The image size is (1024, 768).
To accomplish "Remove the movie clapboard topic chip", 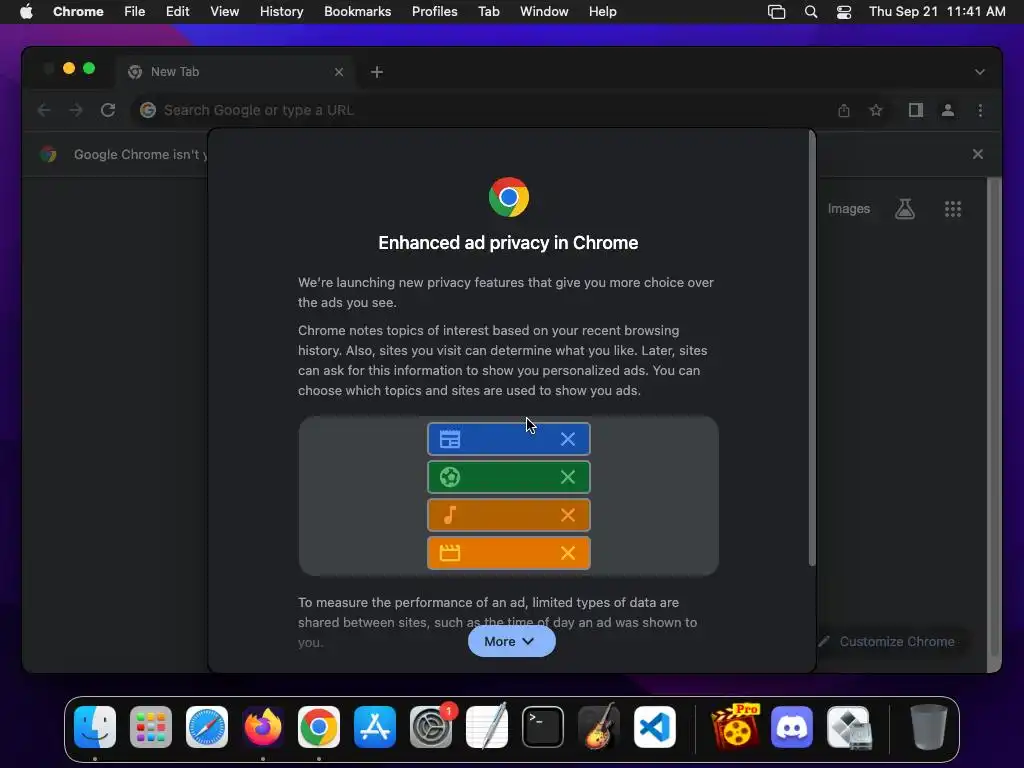I will coord(568,553).
